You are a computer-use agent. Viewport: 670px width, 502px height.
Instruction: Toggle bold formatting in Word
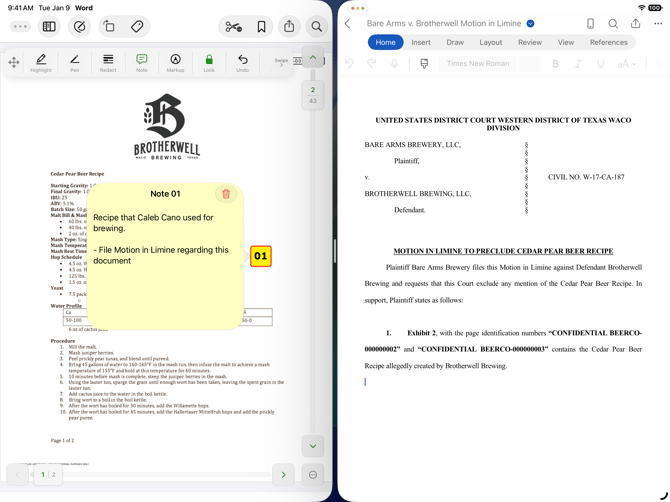click(555, 64)
